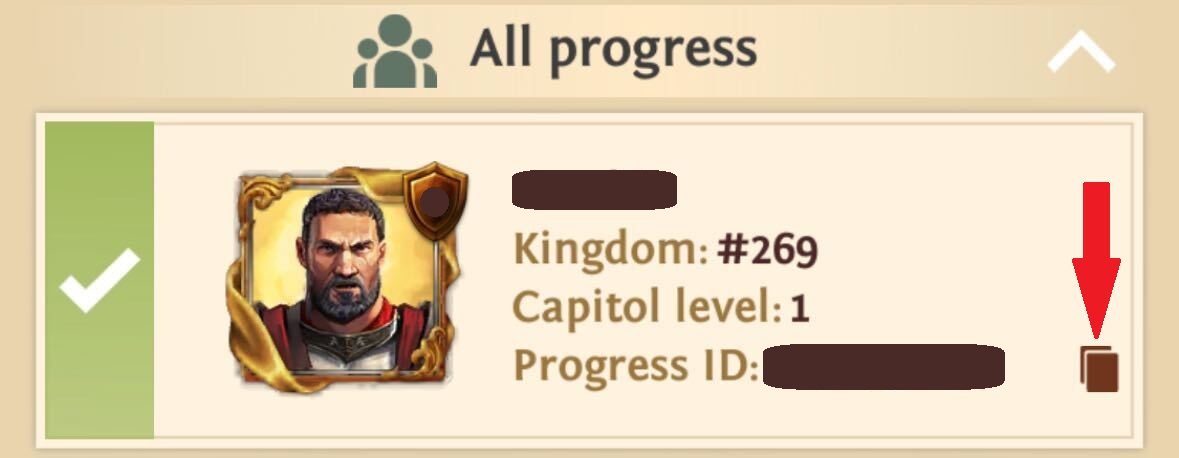
Task: Click the people group icon beside All progress
Action: click(395, 51)
